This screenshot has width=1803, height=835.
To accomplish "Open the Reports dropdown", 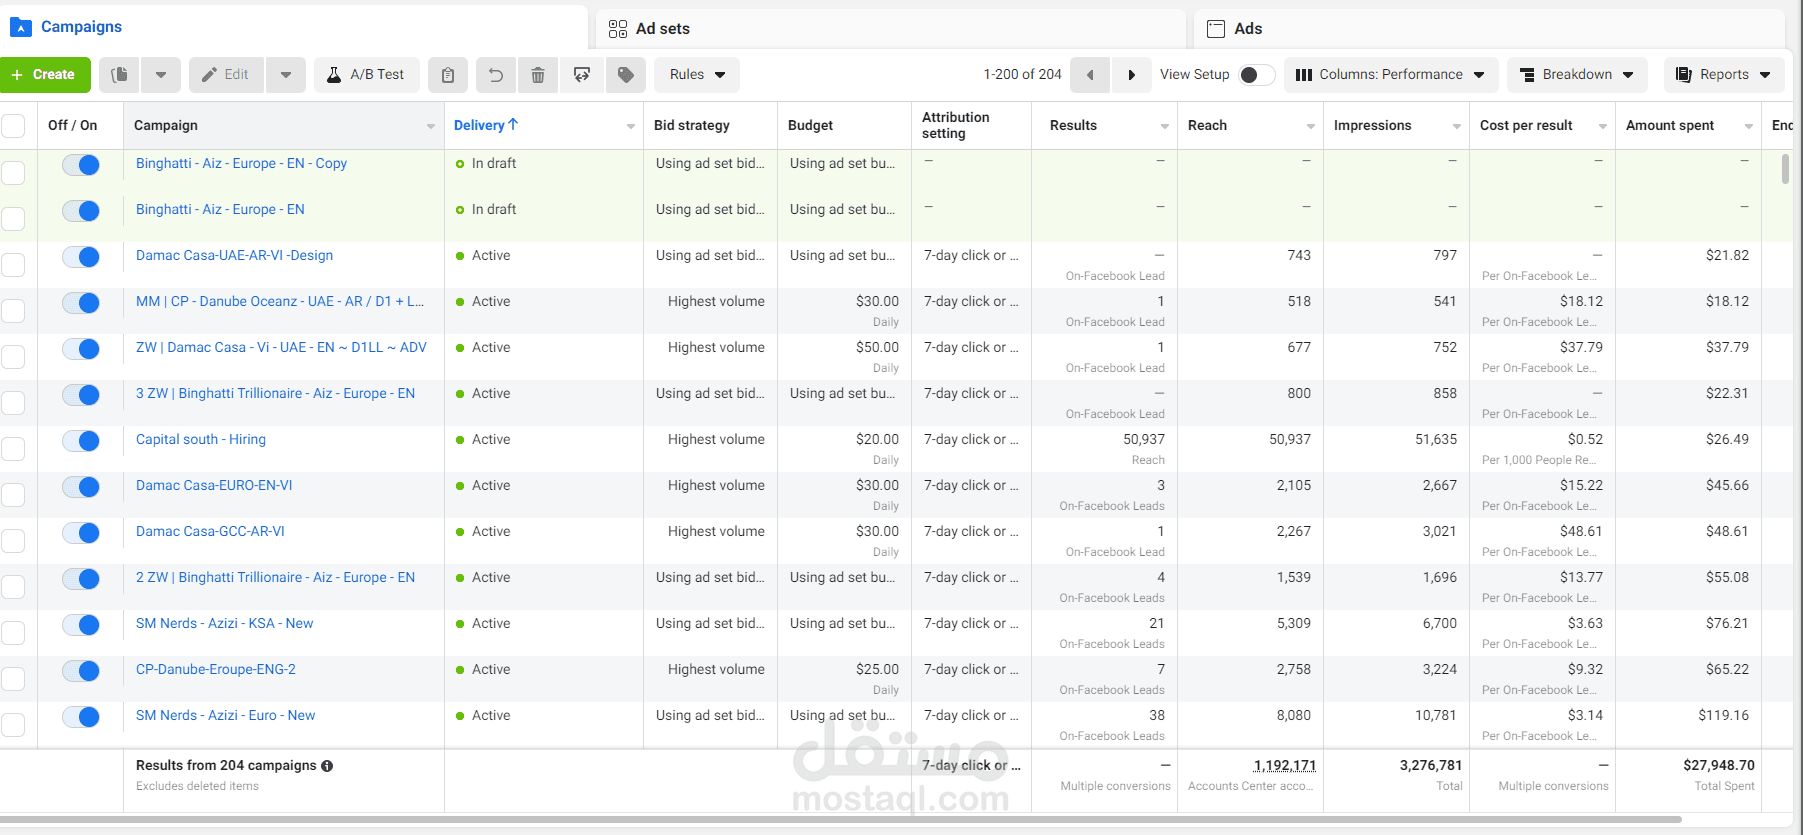I will [x=1725, y=75].
